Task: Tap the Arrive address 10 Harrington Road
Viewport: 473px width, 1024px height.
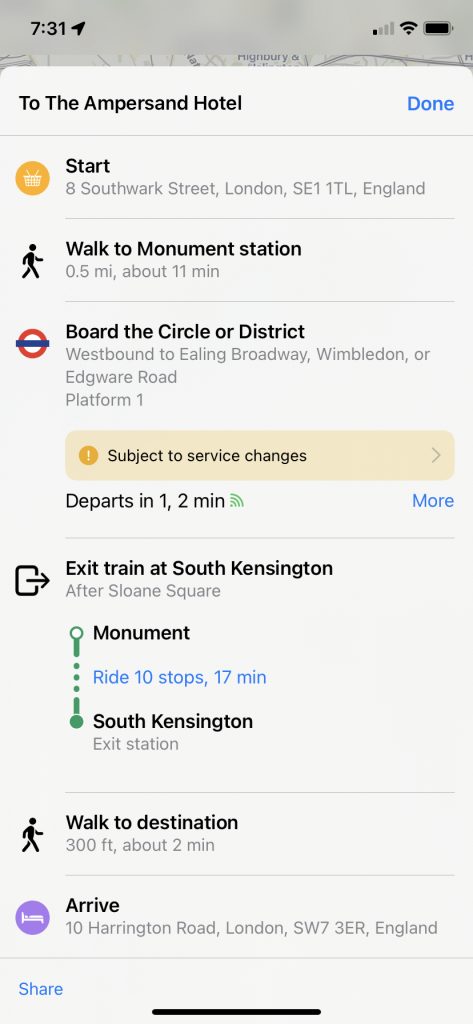Action: pos(252,928)
